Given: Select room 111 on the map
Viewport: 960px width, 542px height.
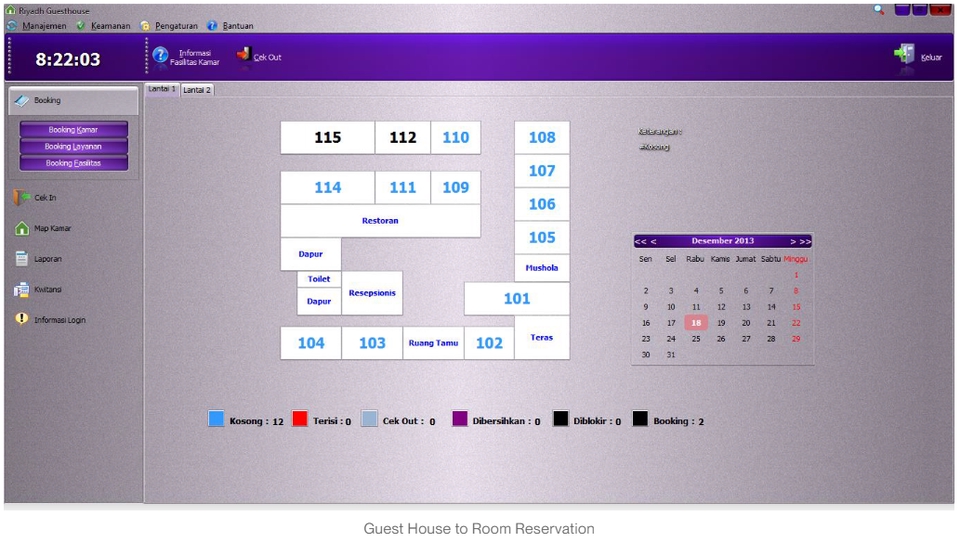Looking at the screenshot, I should tap(403, 187).
